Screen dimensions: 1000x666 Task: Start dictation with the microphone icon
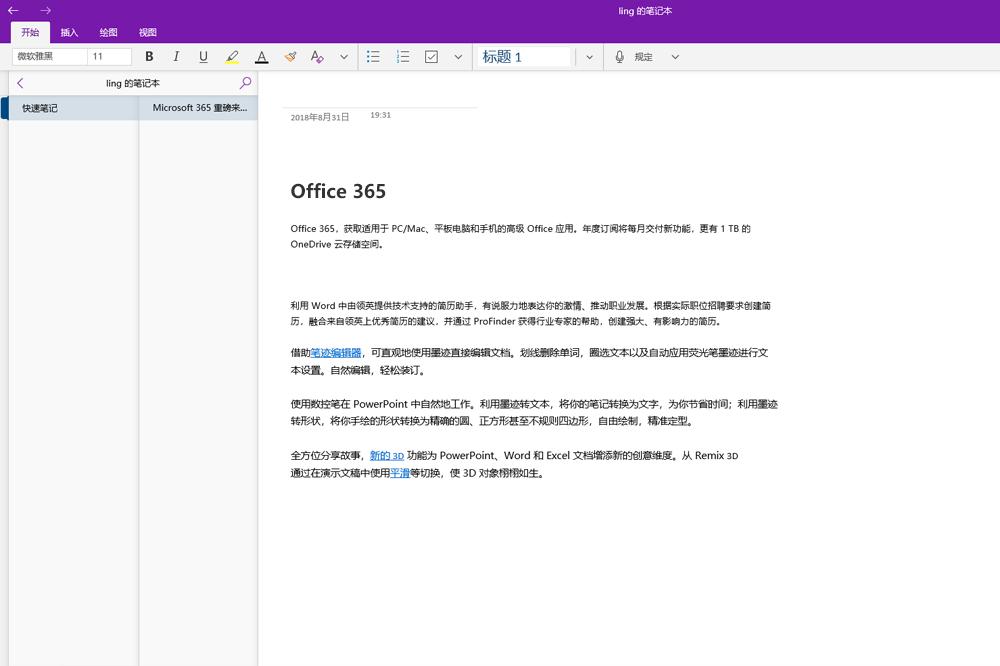619,56
